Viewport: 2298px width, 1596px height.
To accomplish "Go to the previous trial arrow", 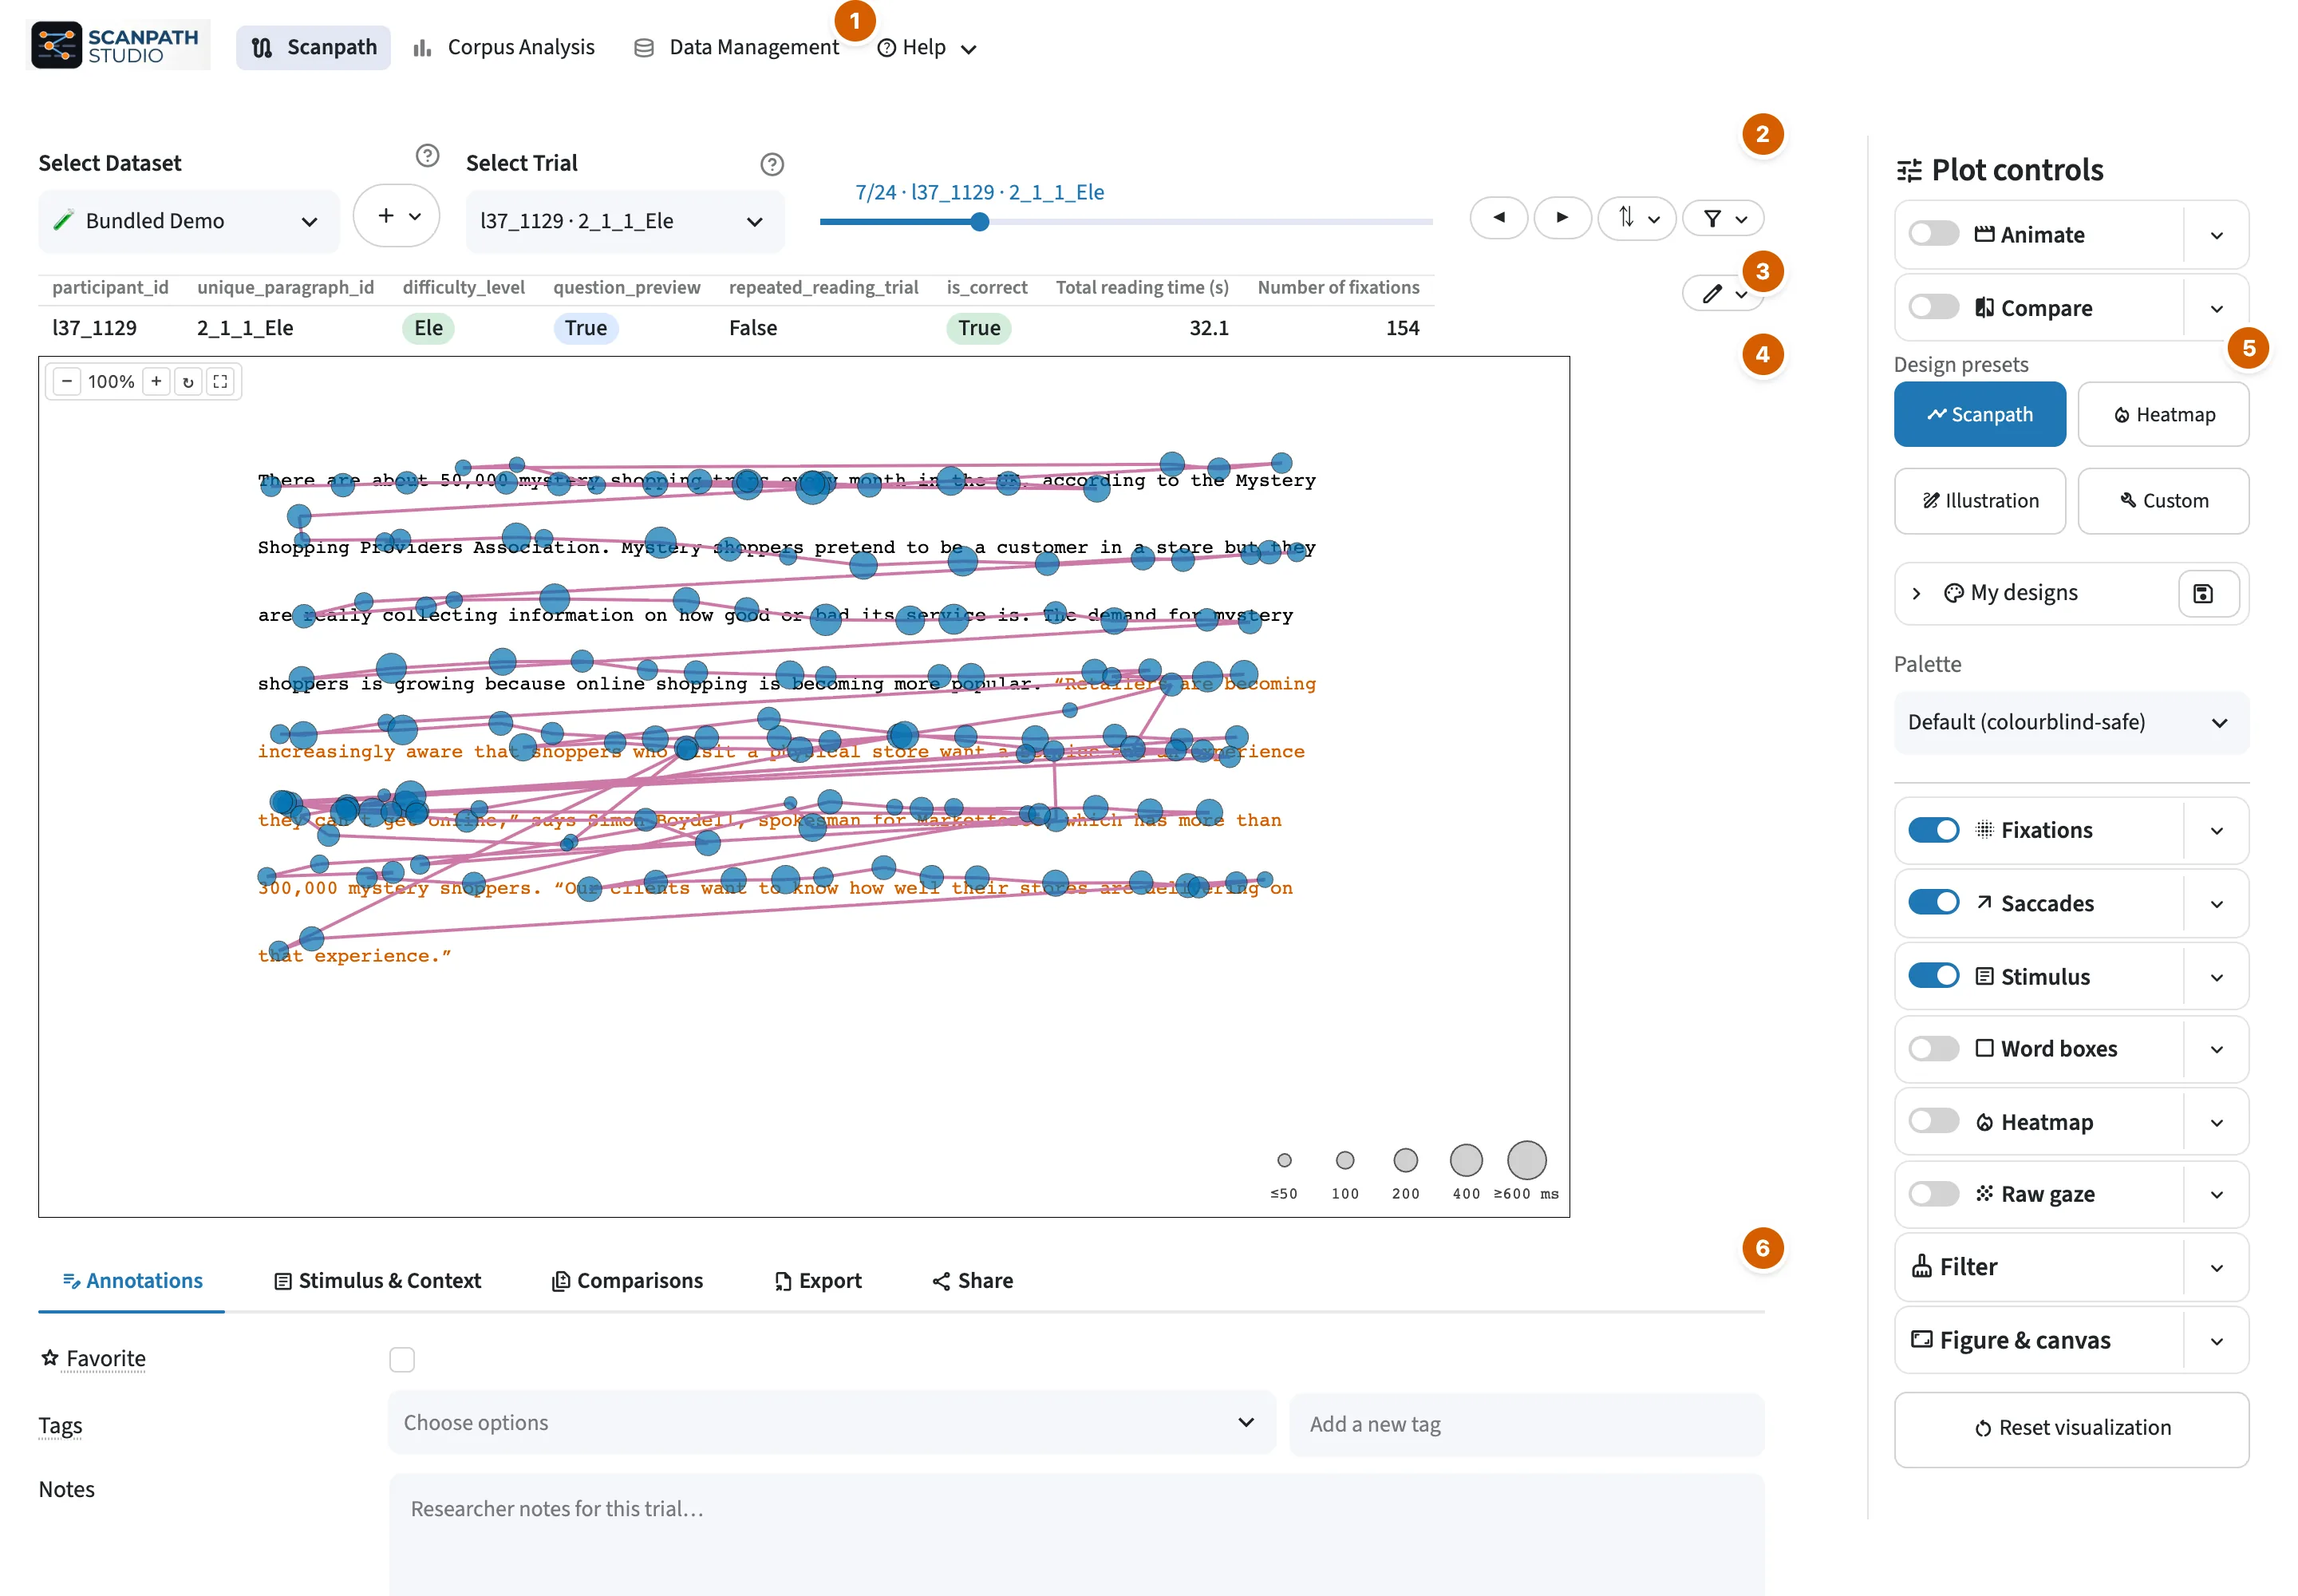I will point(1498,217).
